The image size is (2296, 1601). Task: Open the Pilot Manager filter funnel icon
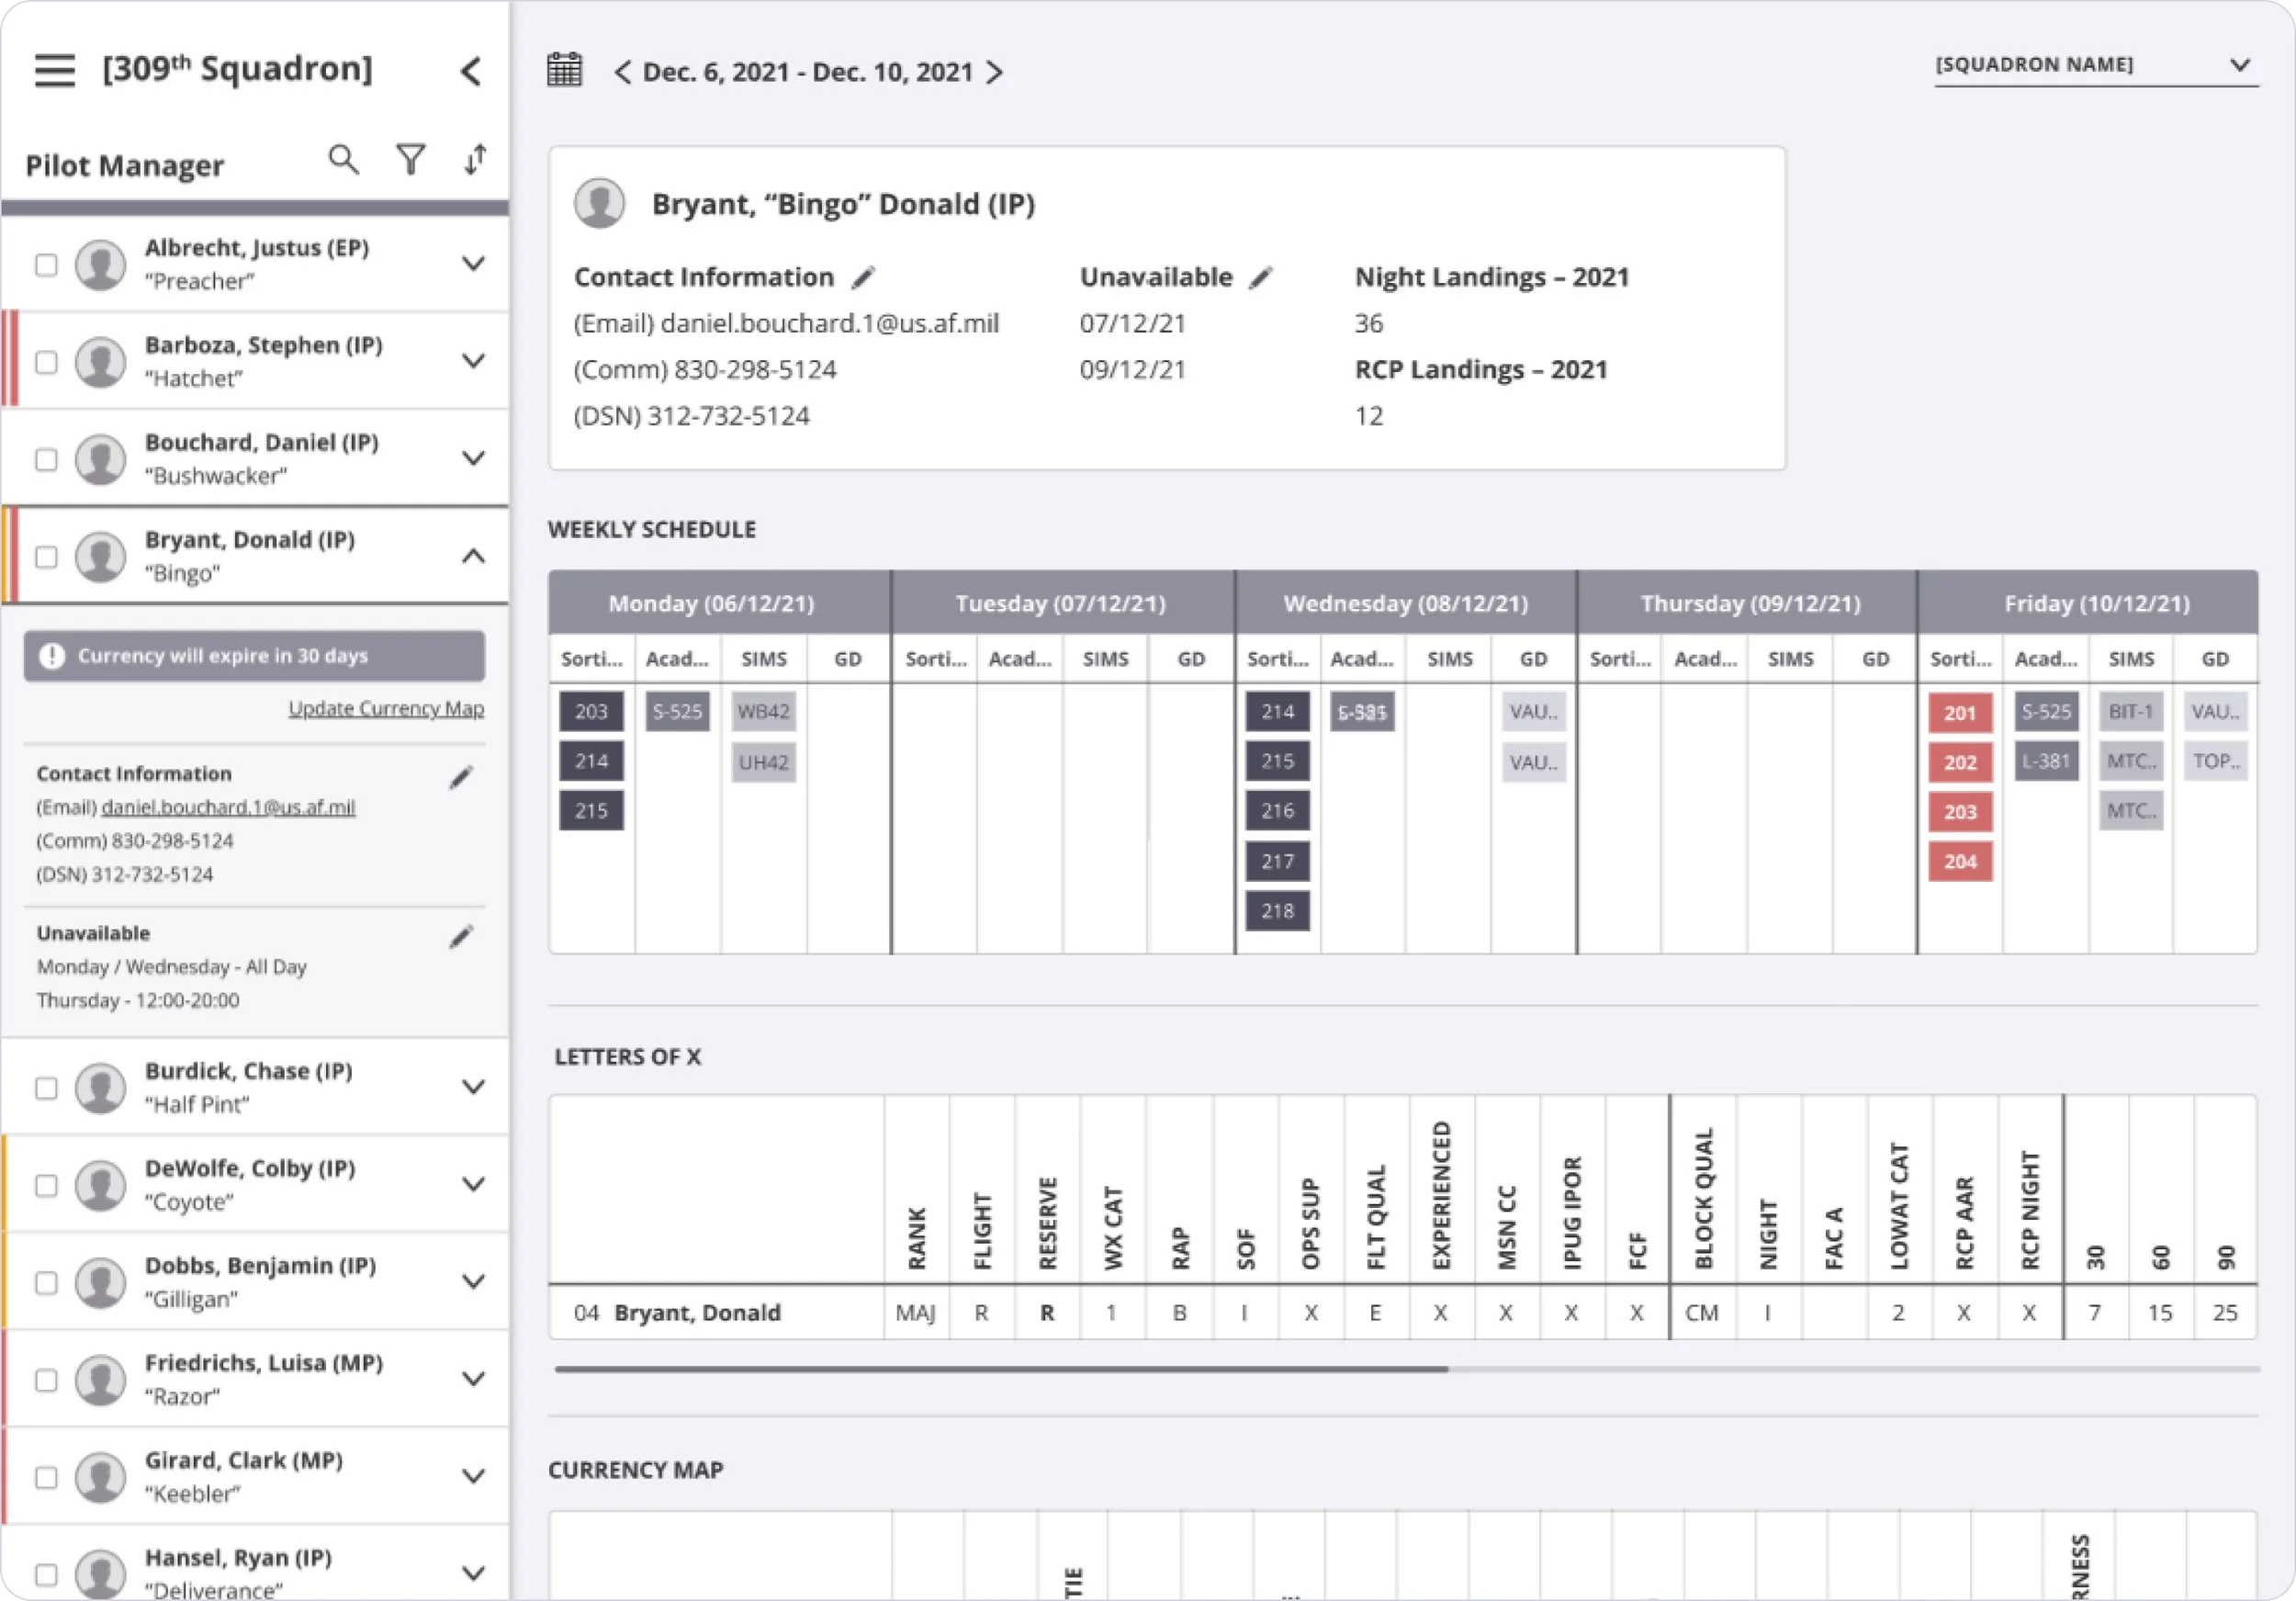click(411, 159)
